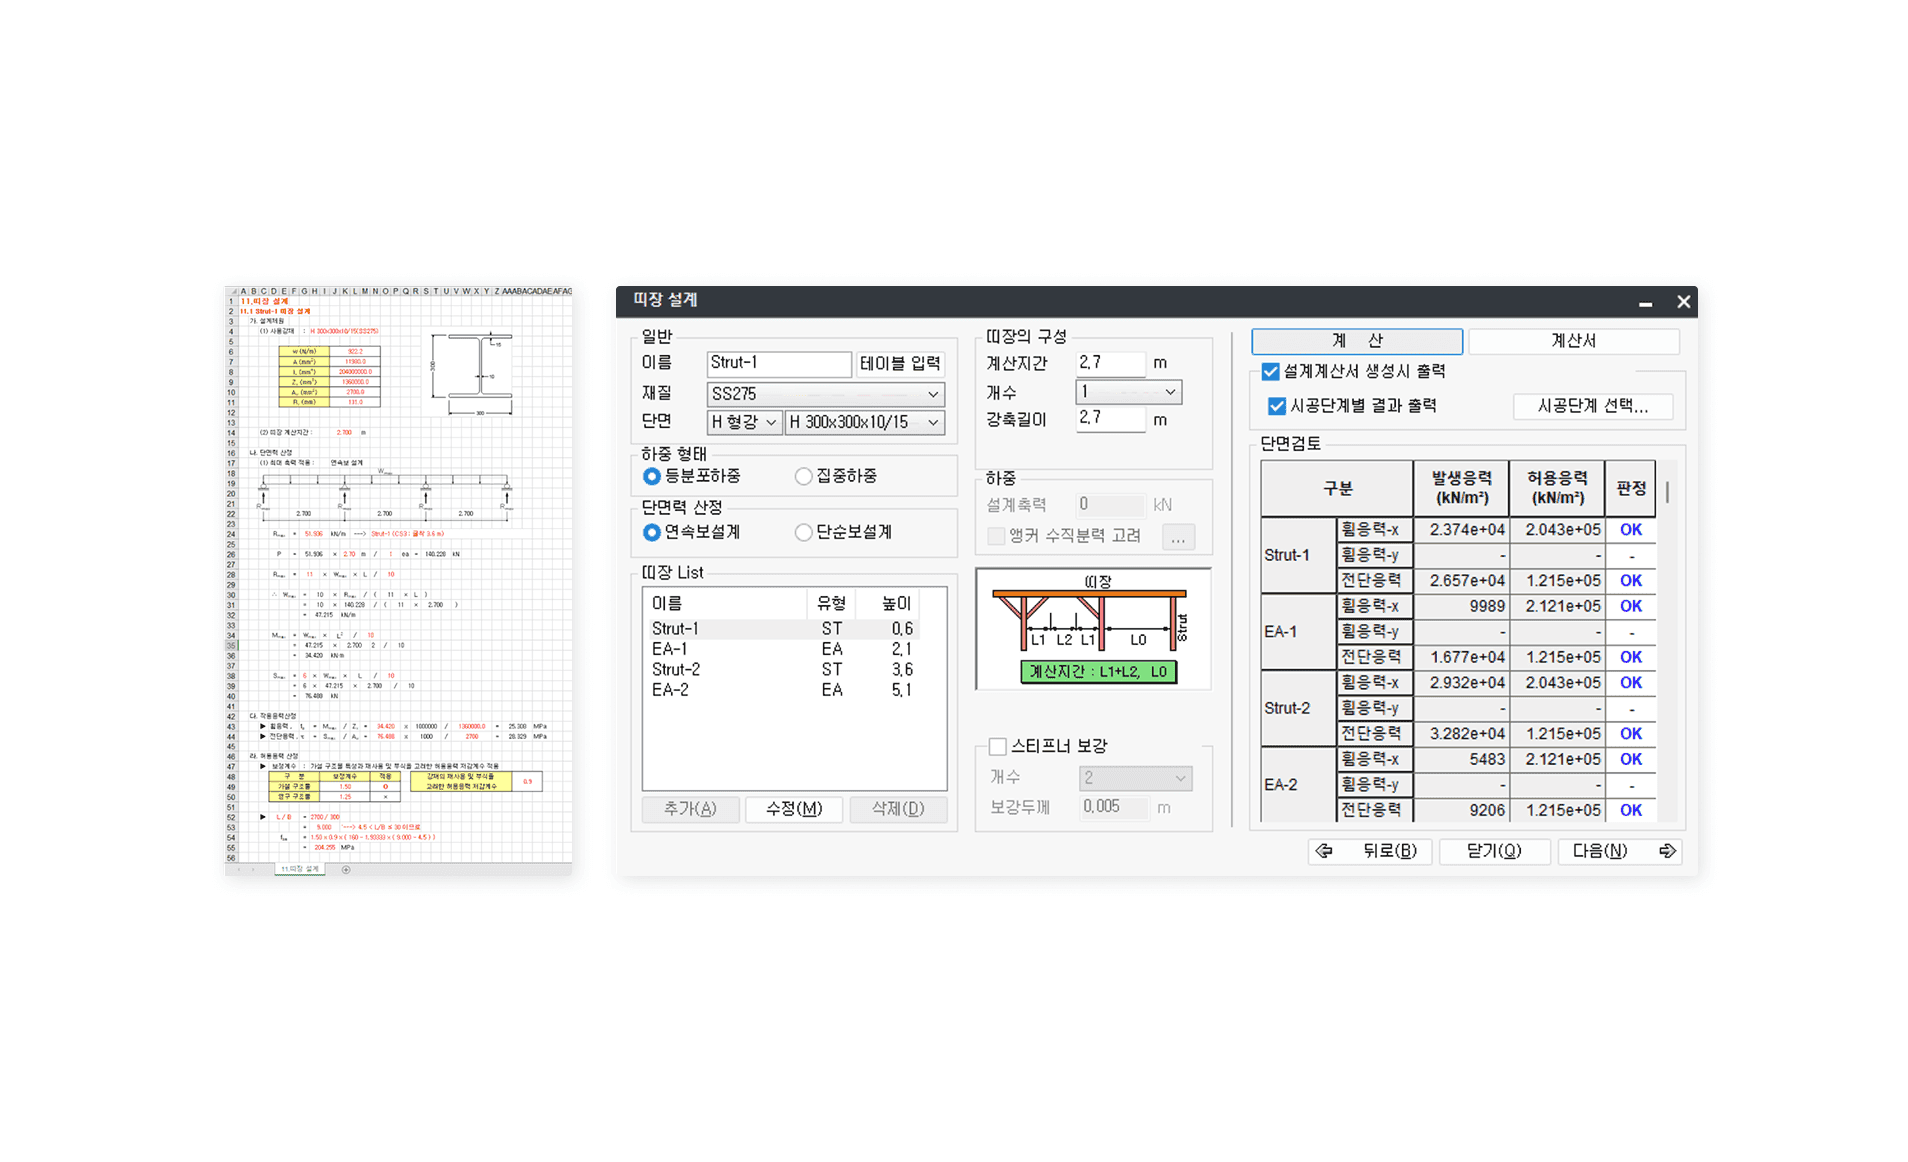Choose 단순보설계 radio option

coord(803,532)
